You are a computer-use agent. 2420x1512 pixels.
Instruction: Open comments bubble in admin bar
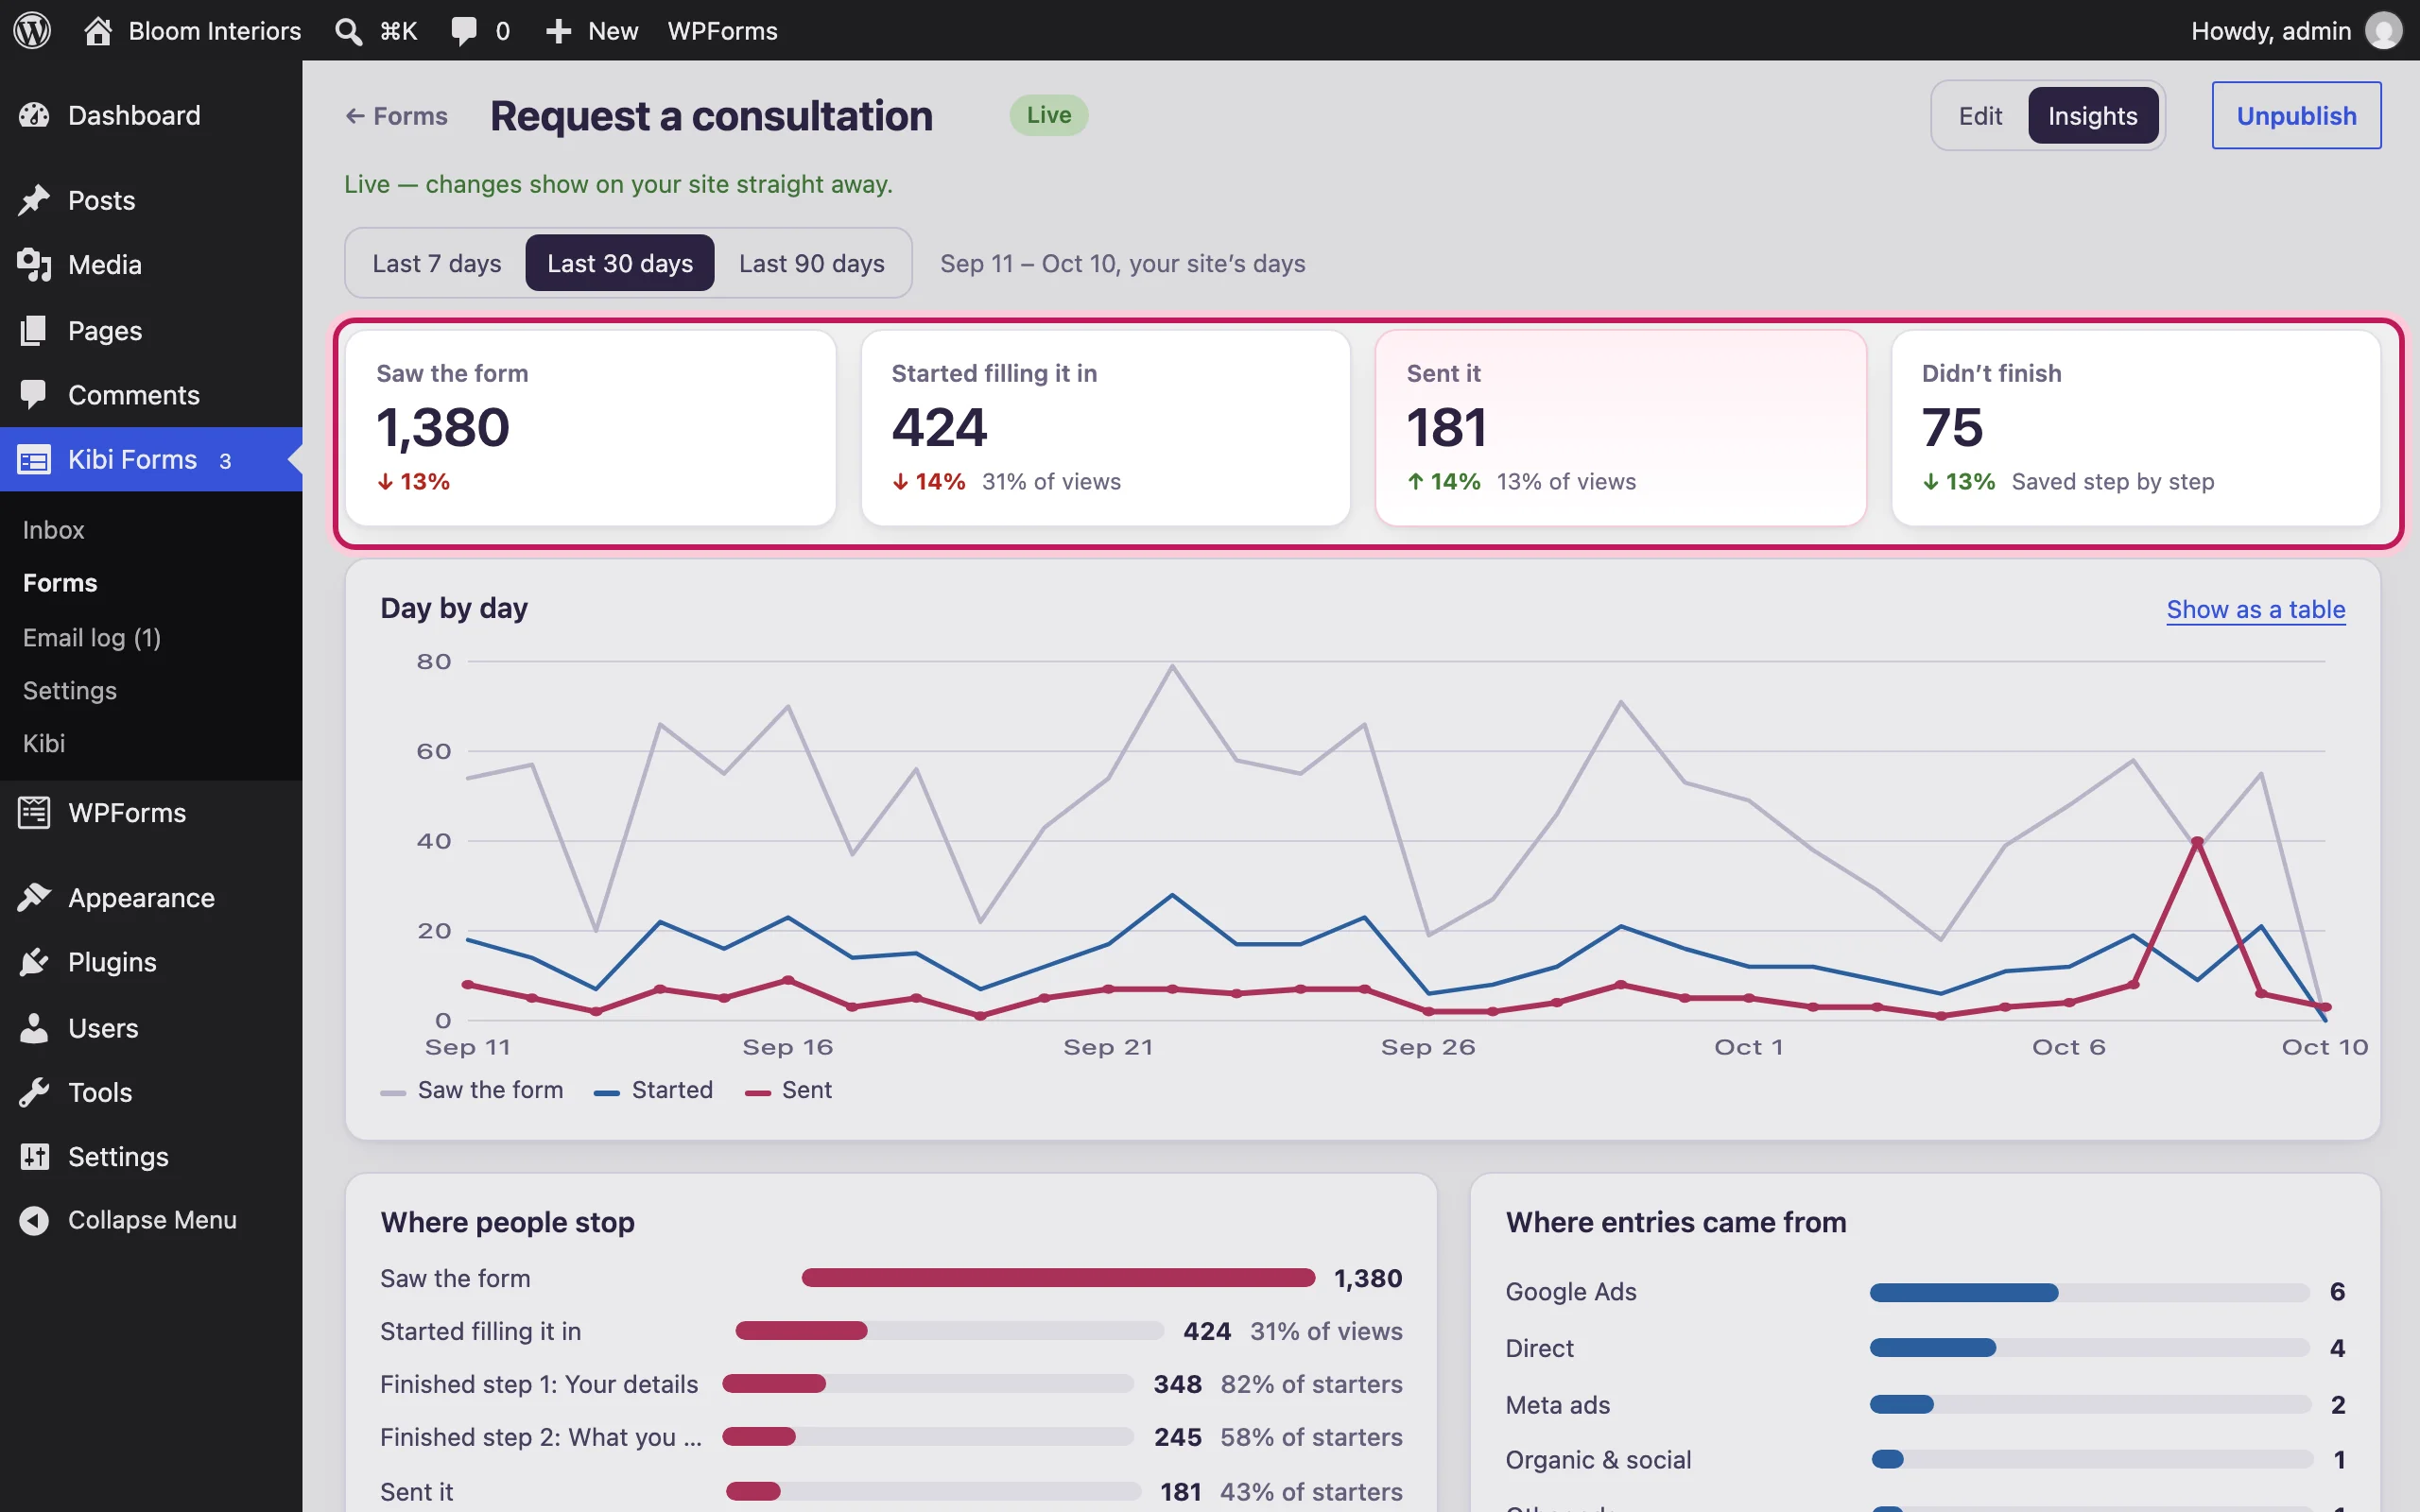(464, 31)
